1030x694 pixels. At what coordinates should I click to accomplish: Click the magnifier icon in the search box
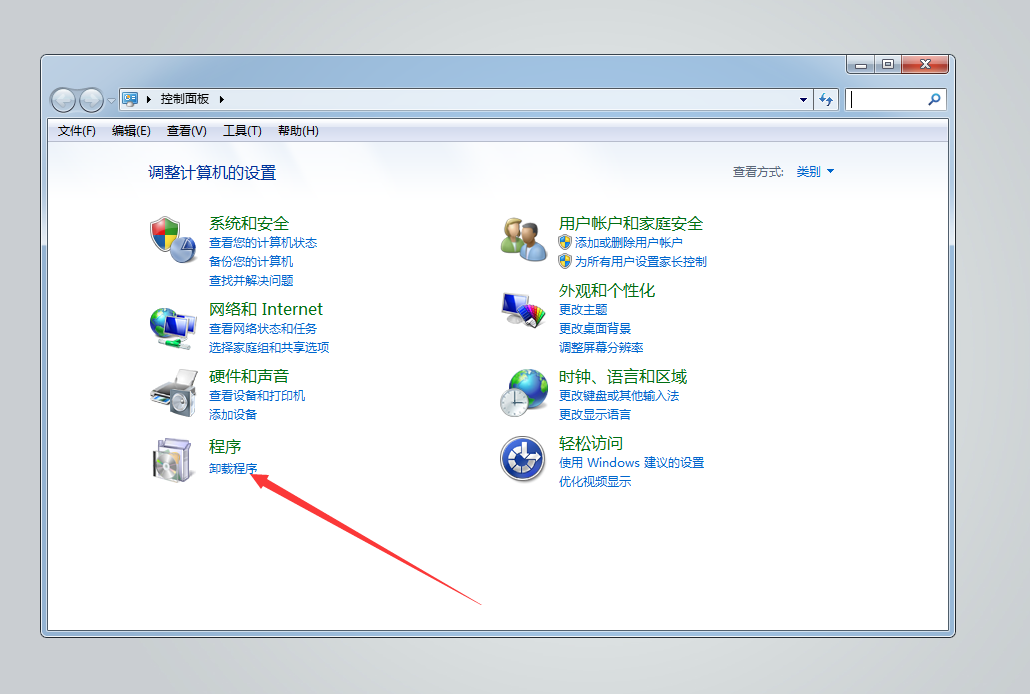click(x=934, y=99)
